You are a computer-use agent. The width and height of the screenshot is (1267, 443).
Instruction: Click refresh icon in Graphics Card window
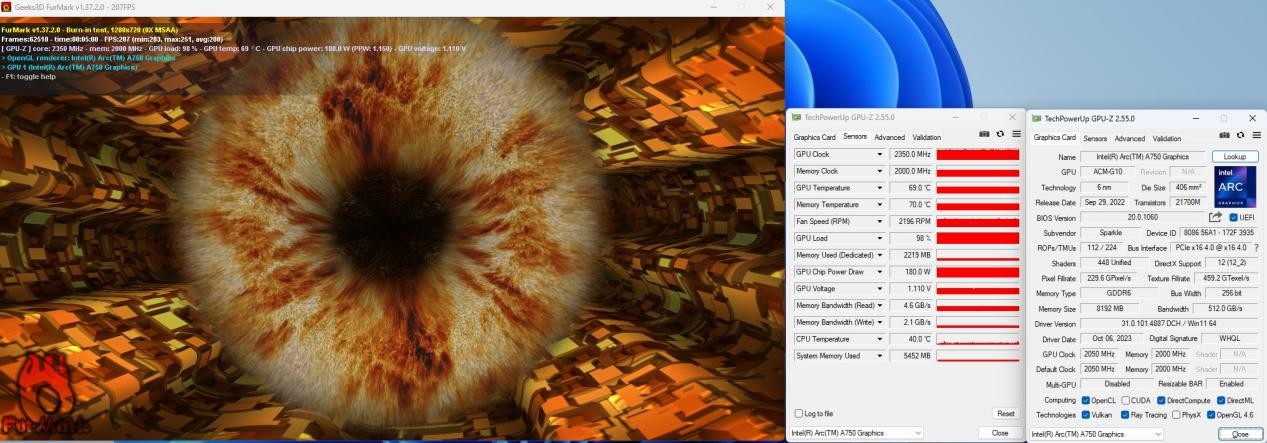coord(1240,135)
